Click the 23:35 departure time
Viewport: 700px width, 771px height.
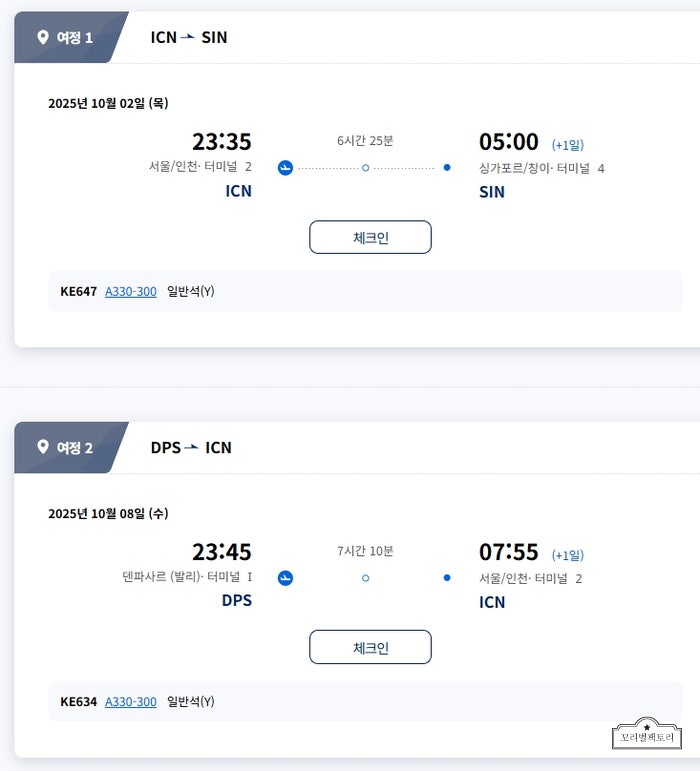click(221, 142)
